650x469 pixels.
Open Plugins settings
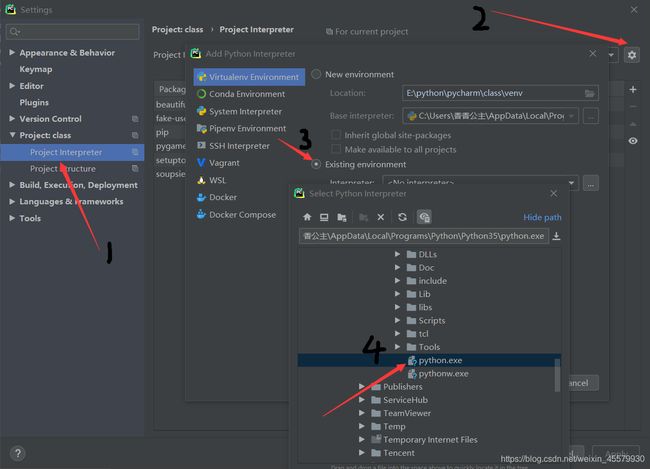(34, 102)
